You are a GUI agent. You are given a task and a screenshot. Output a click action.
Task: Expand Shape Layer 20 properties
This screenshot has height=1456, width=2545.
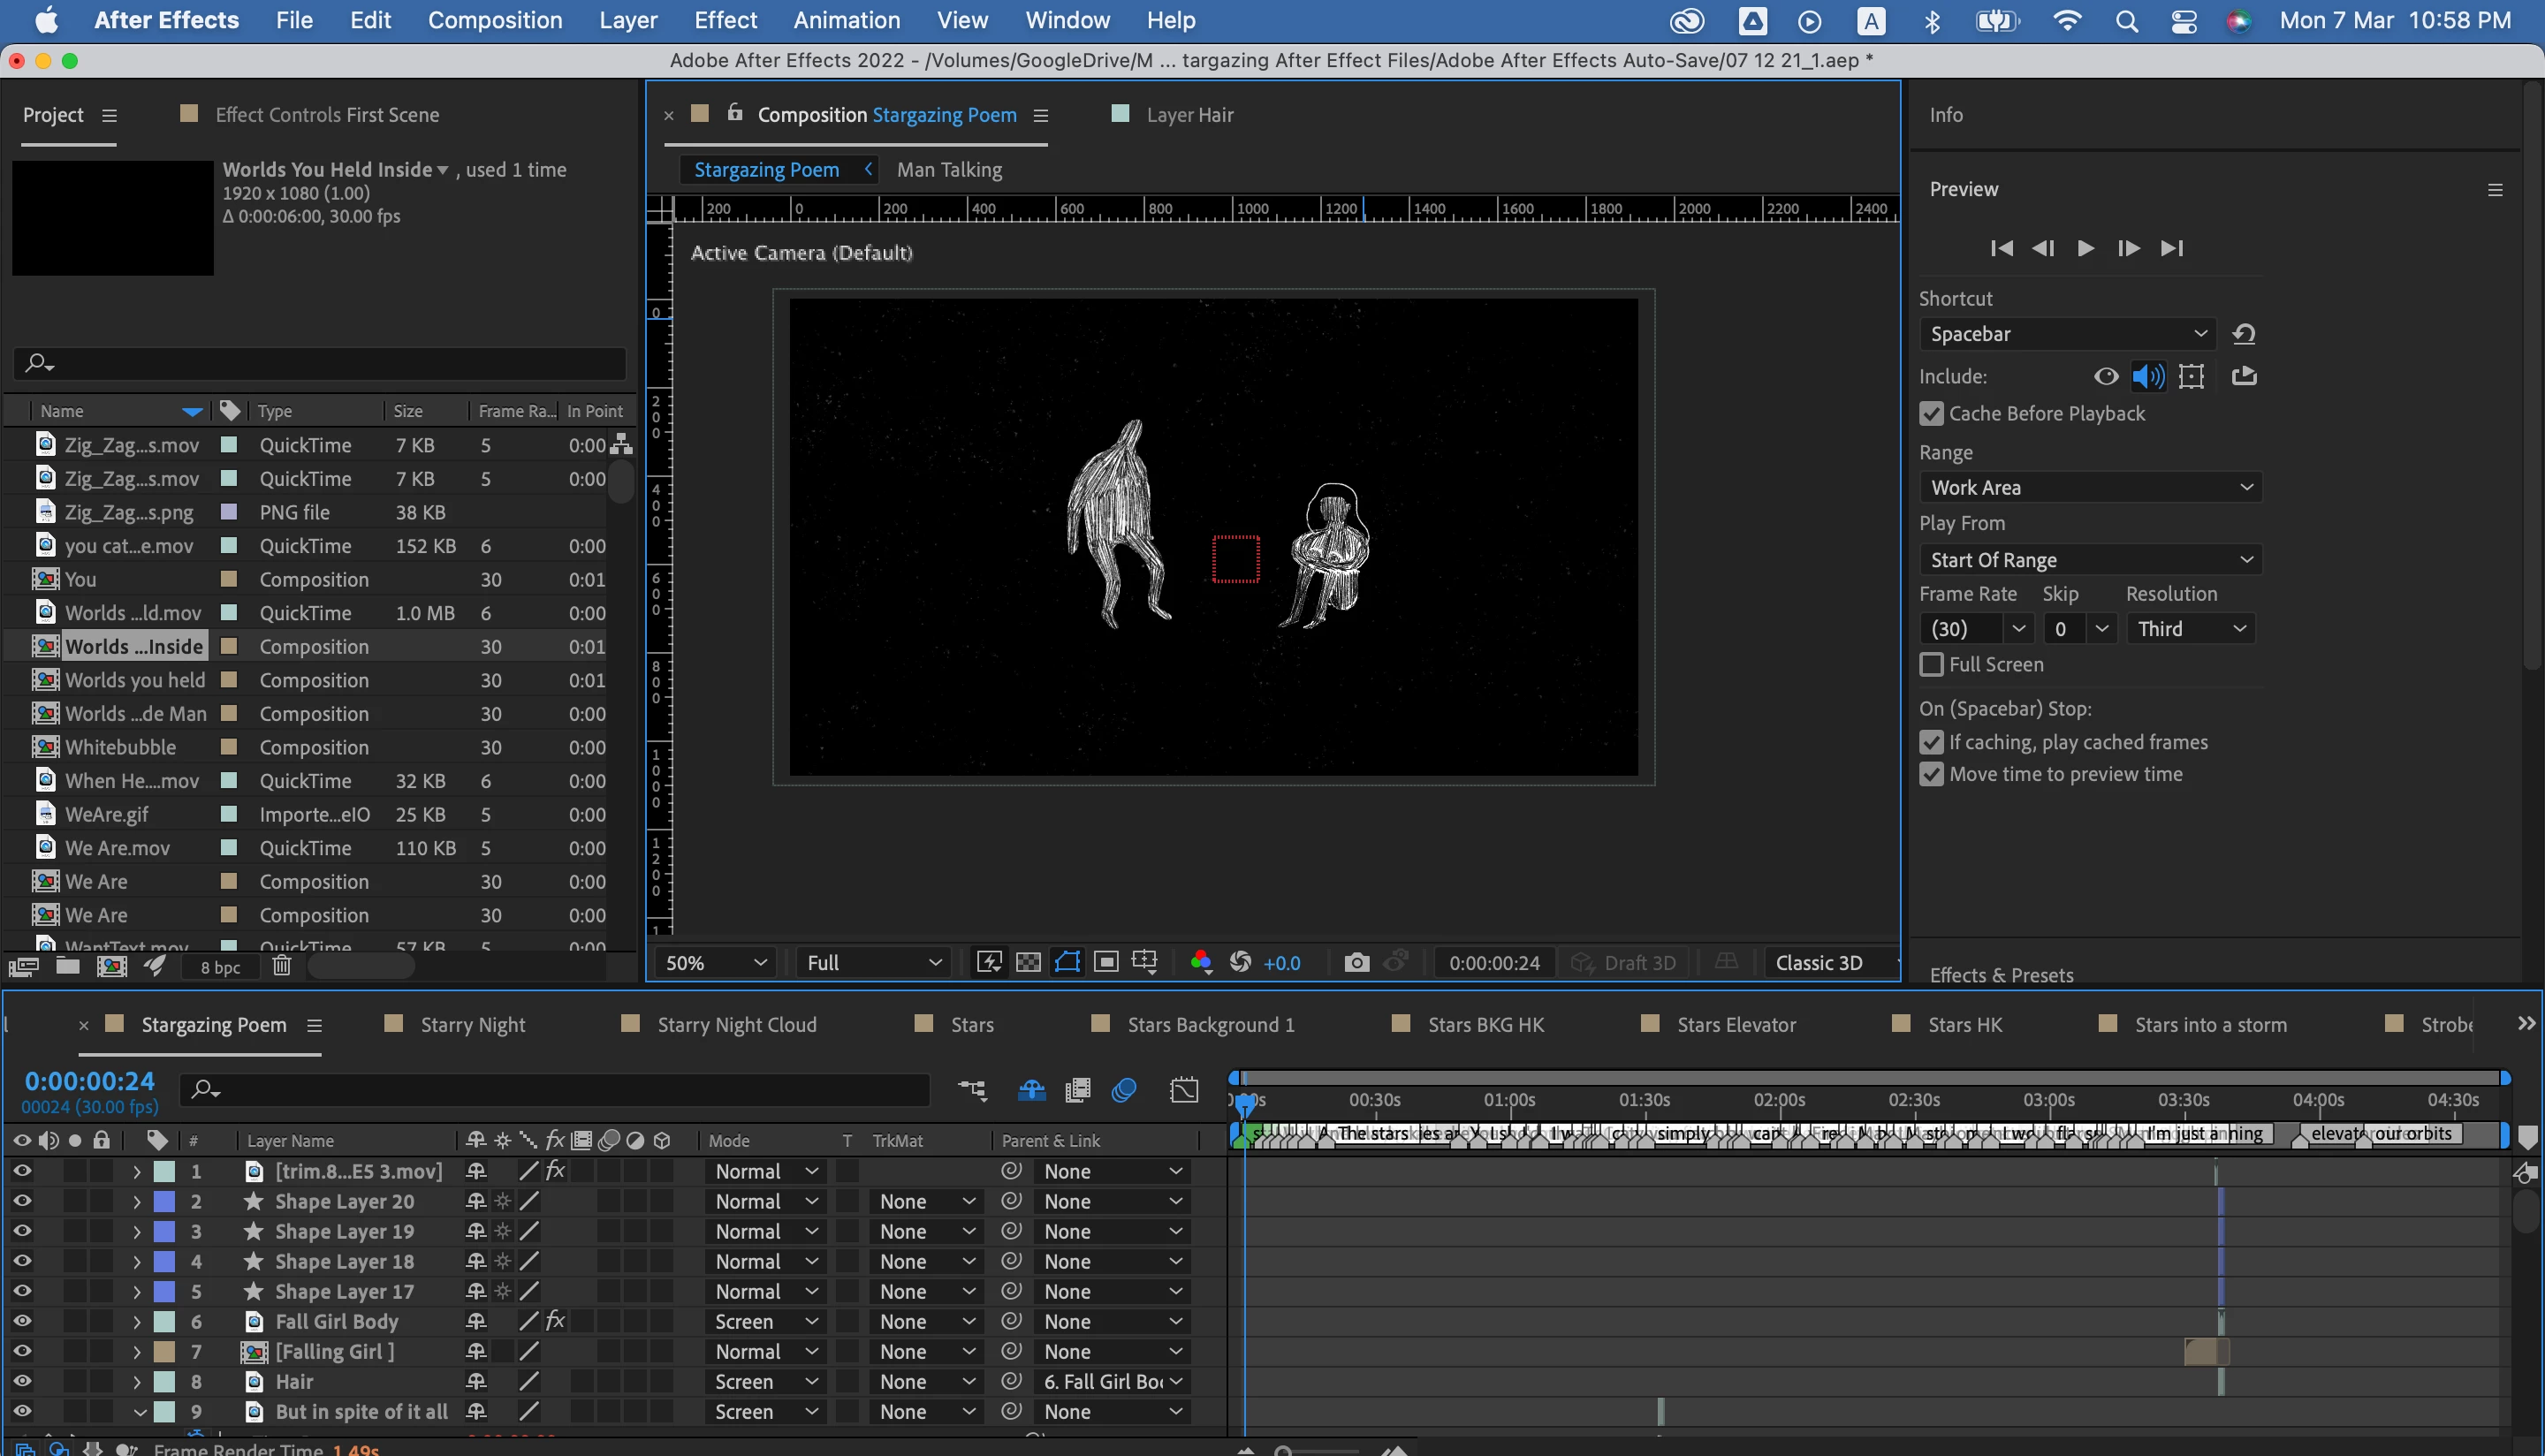point(137,1201)
